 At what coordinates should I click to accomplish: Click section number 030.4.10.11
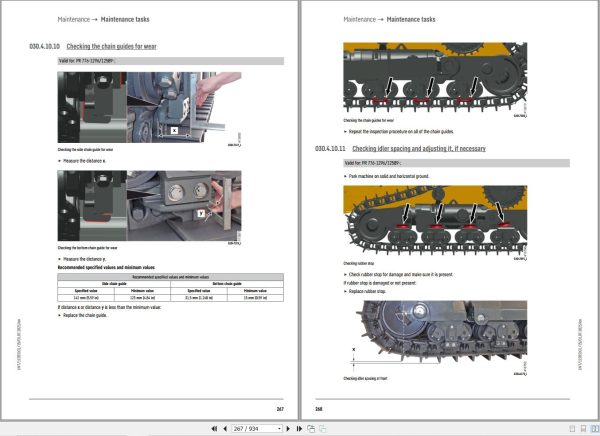330,149
